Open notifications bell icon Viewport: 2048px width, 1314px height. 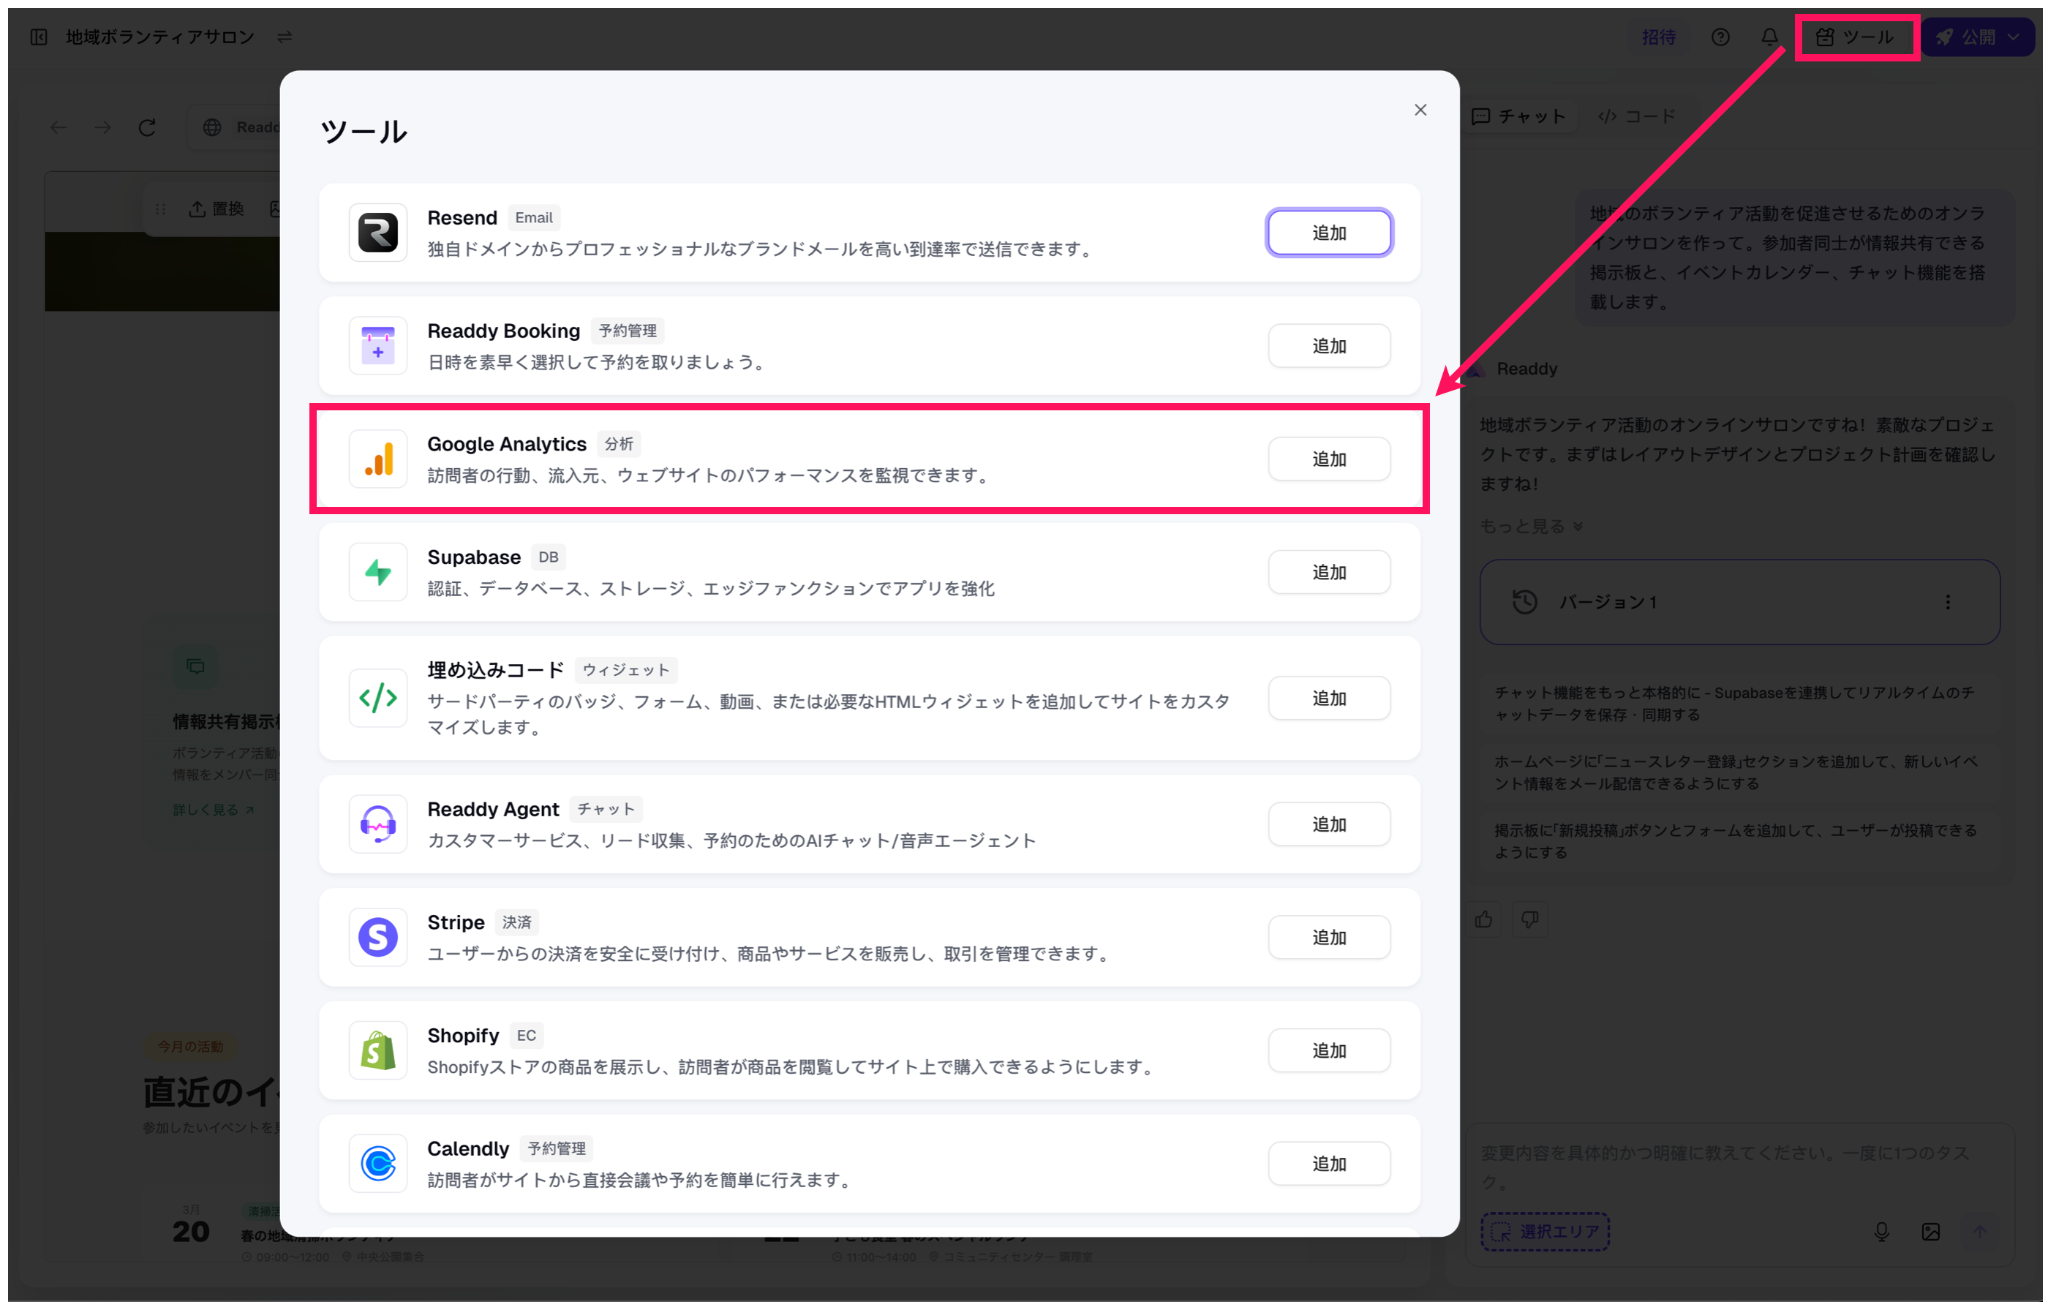tap(1769, 37)
